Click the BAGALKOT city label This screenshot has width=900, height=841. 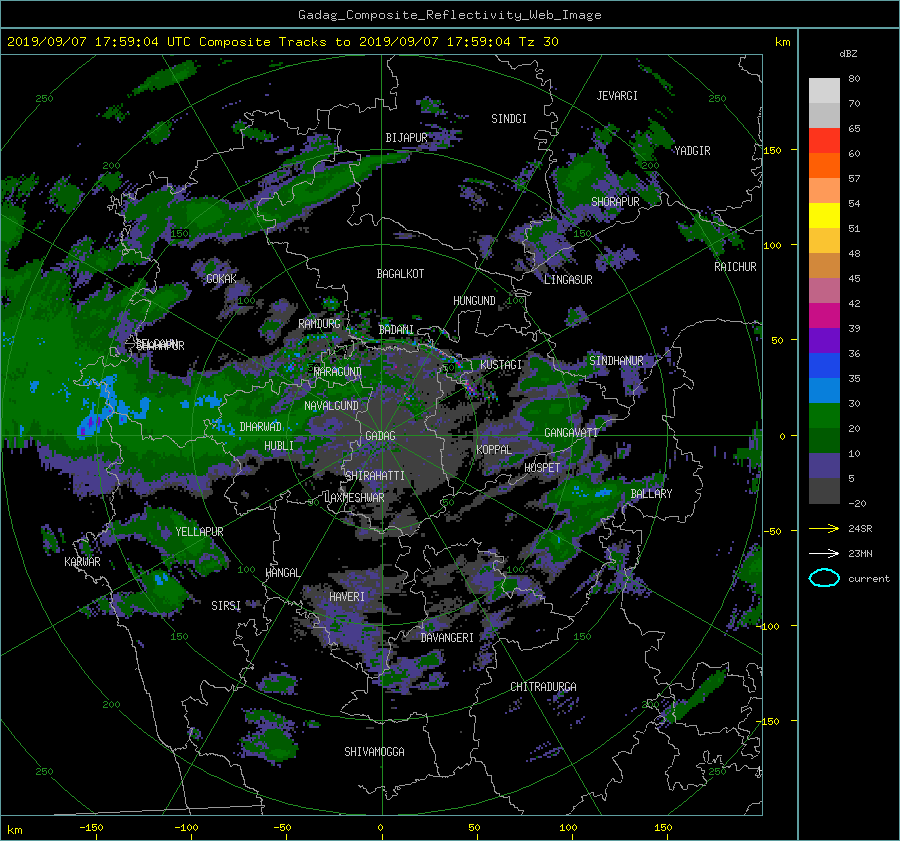[x=400, y=274]
